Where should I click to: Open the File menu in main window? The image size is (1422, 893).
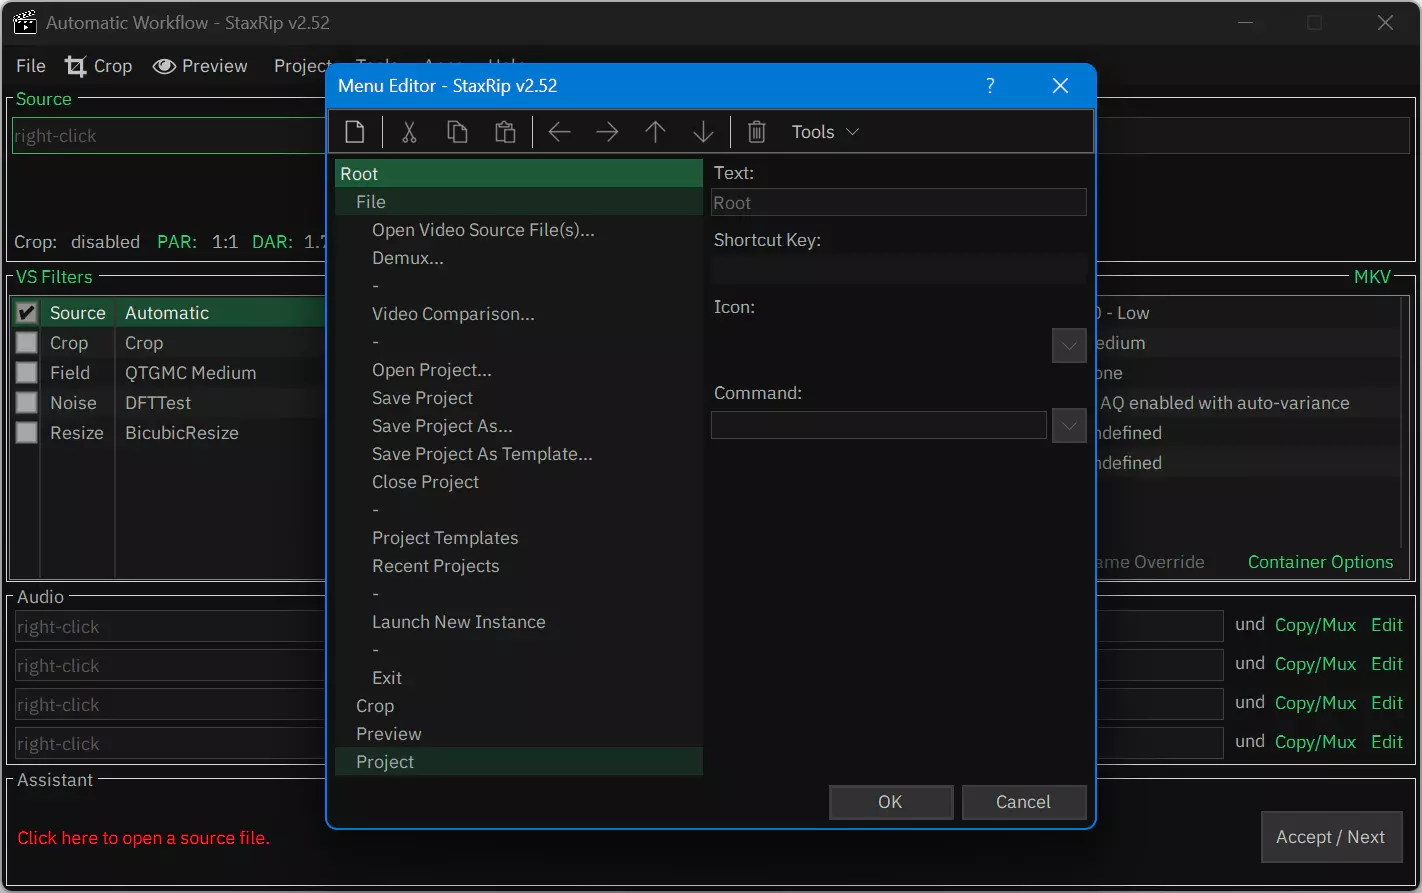click(x=31, y=66)
